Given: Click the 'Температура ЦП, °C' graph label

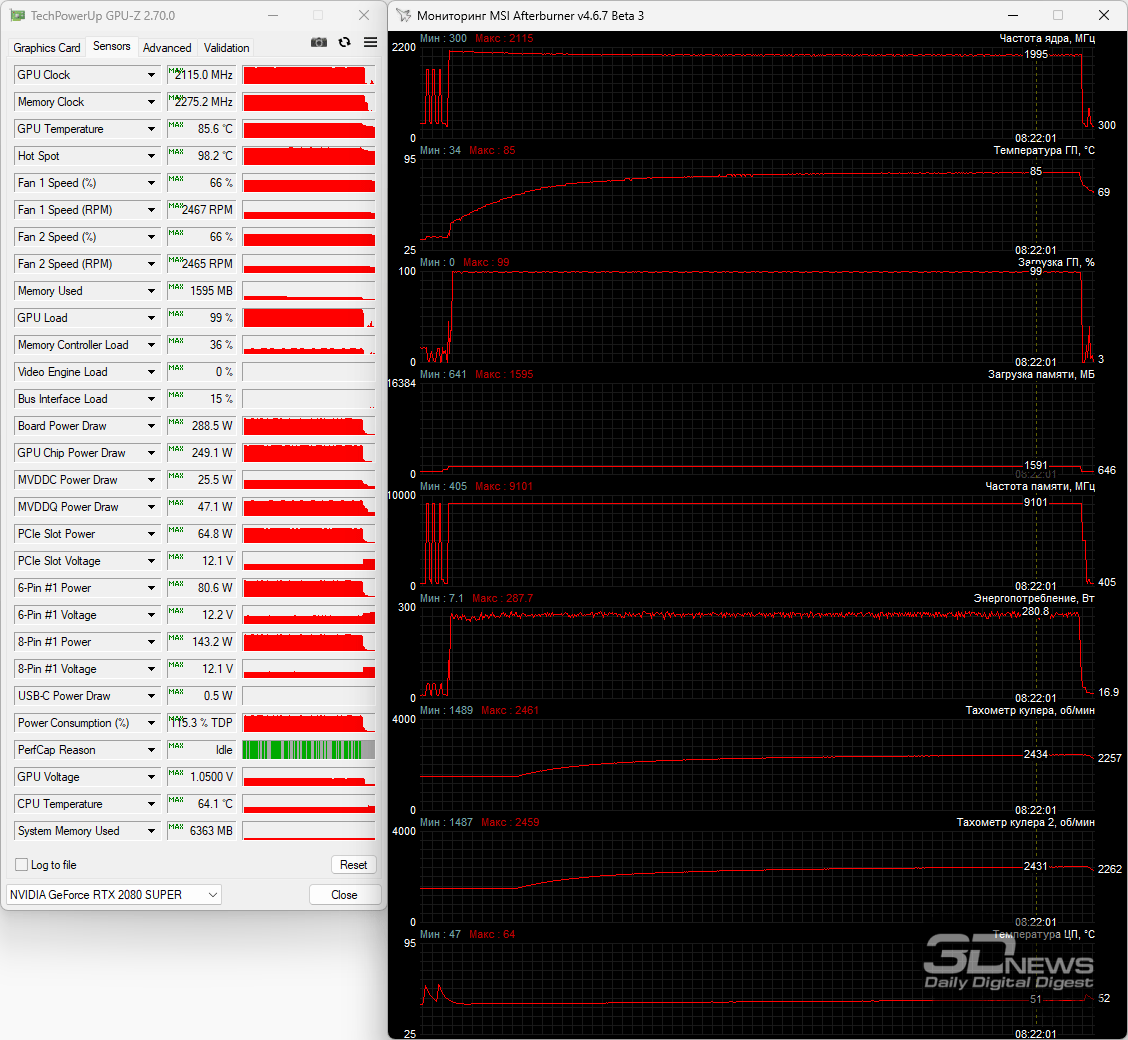Looking at the screenshot, I should click(1044, 934).
